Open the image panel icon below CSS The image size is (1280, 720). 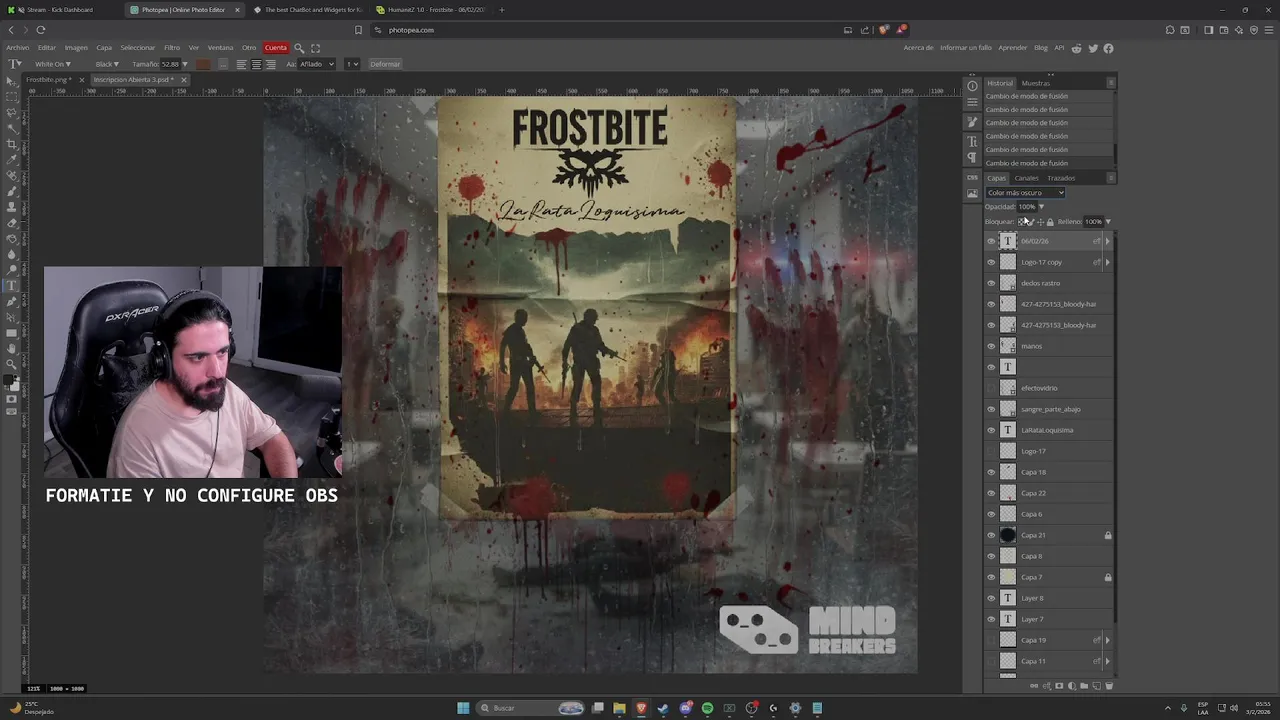click(972, 193)
